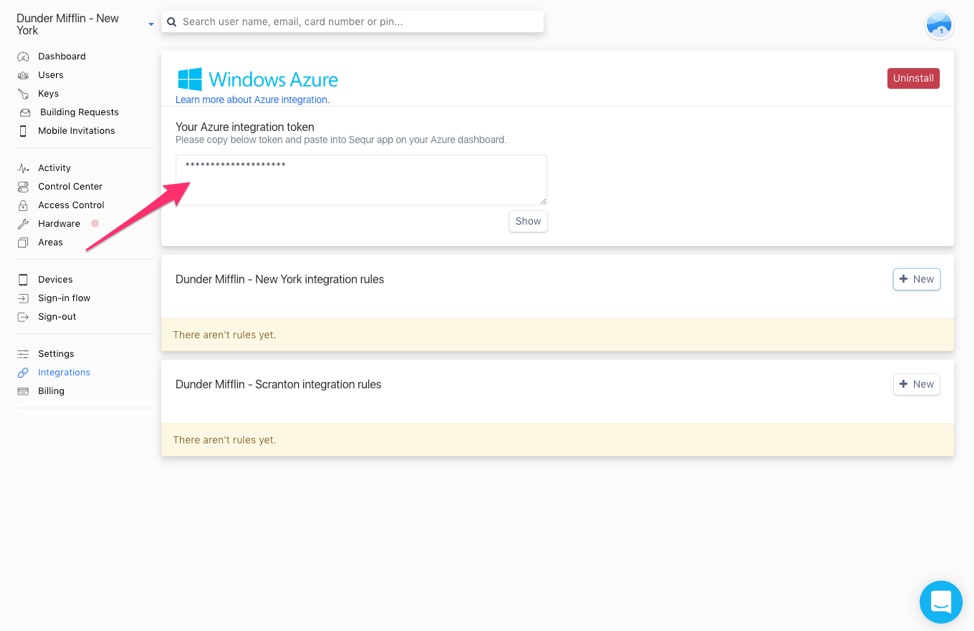Click the user avatar at top right

(939, 25)
